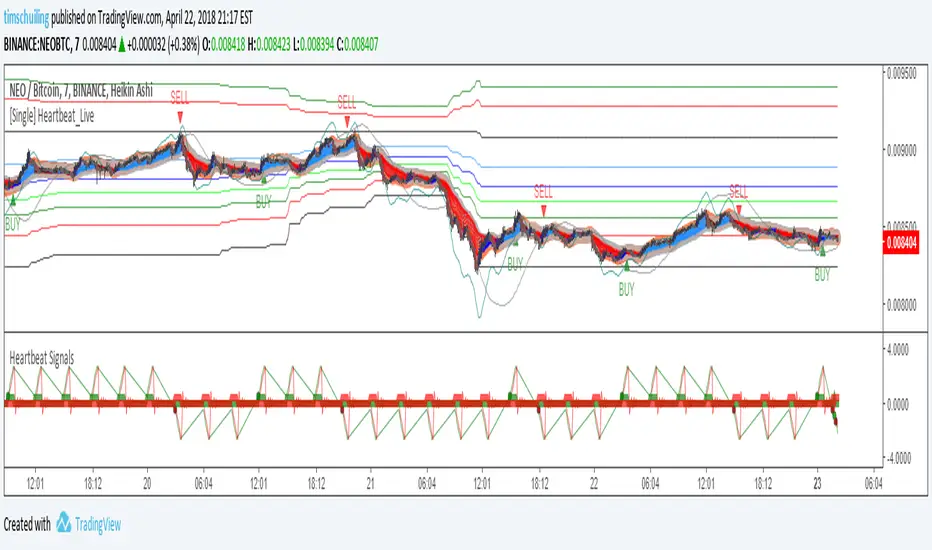932x550 pixels.
Task: Click the high value H:0.008423
Action: (269, 45)
